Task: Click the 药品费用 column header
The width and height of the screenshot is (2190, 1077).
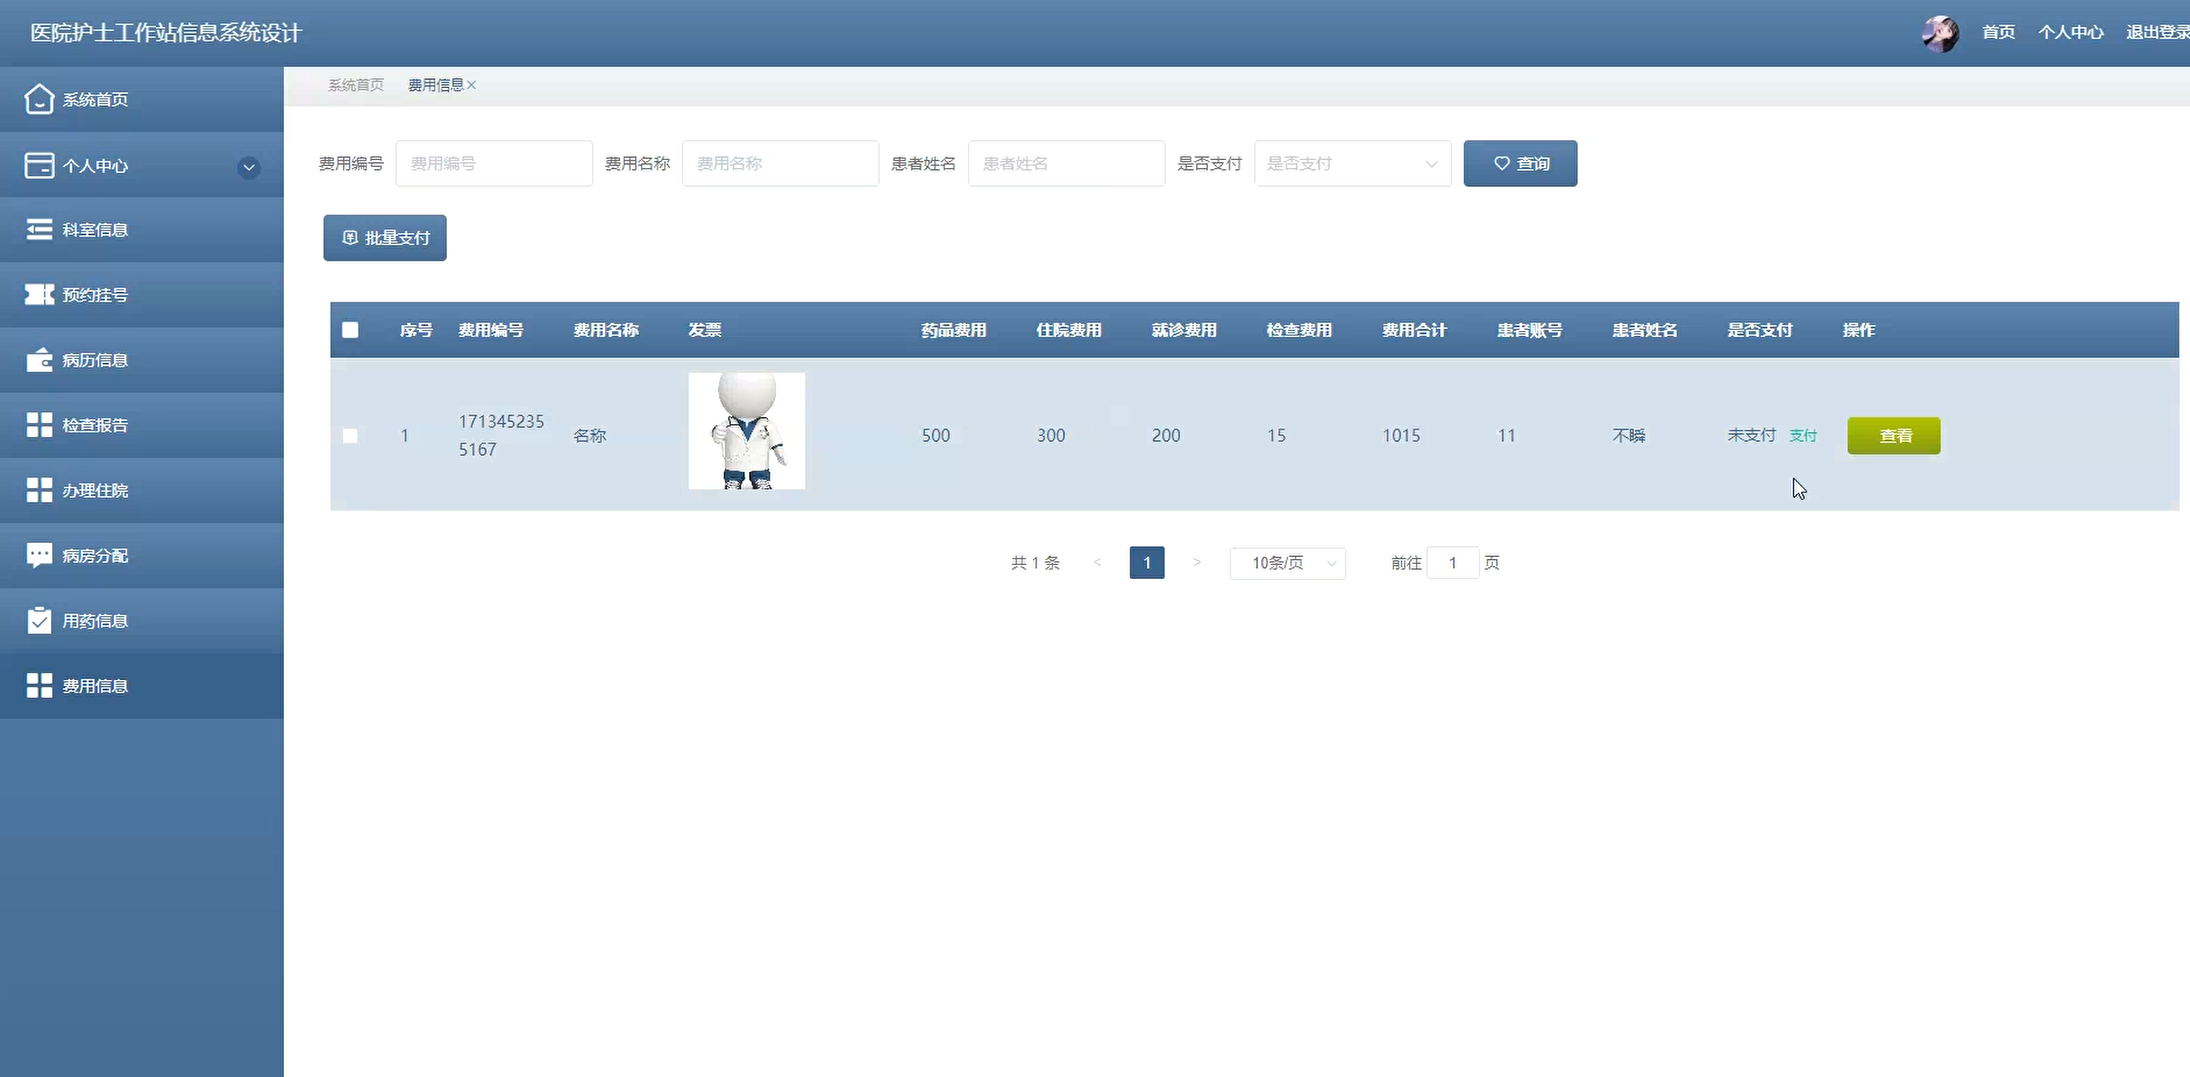Action: [954, 330]
